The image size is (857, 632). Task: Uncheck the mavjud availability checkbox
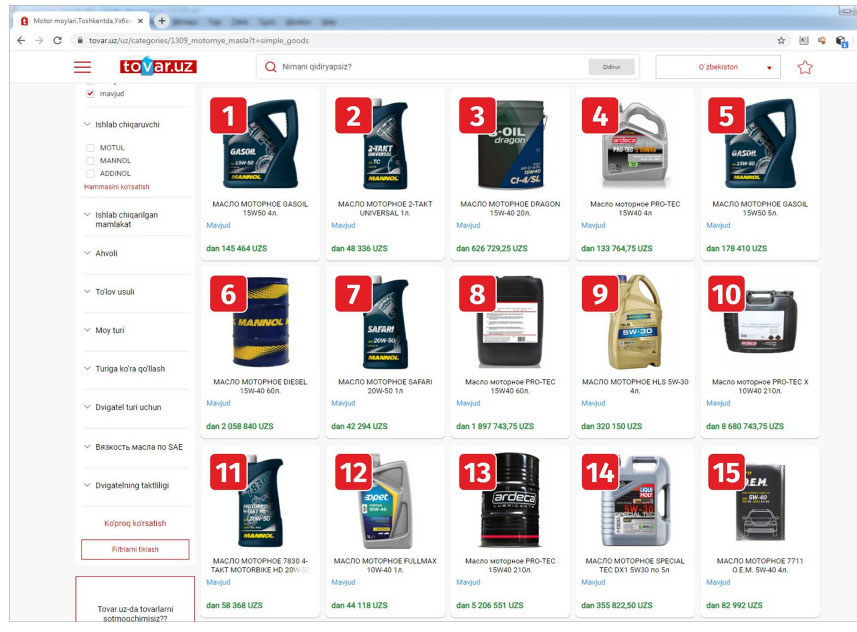91,93
